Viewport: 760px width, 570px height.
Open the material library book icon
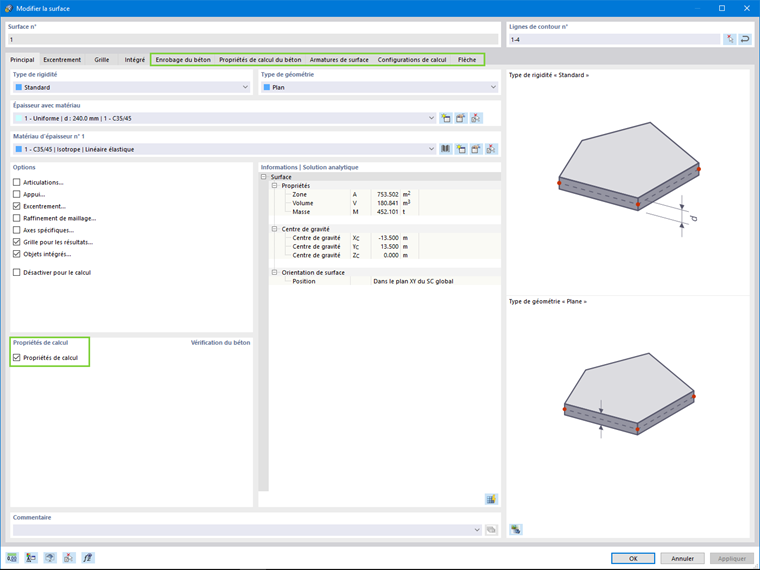[445, 149]
